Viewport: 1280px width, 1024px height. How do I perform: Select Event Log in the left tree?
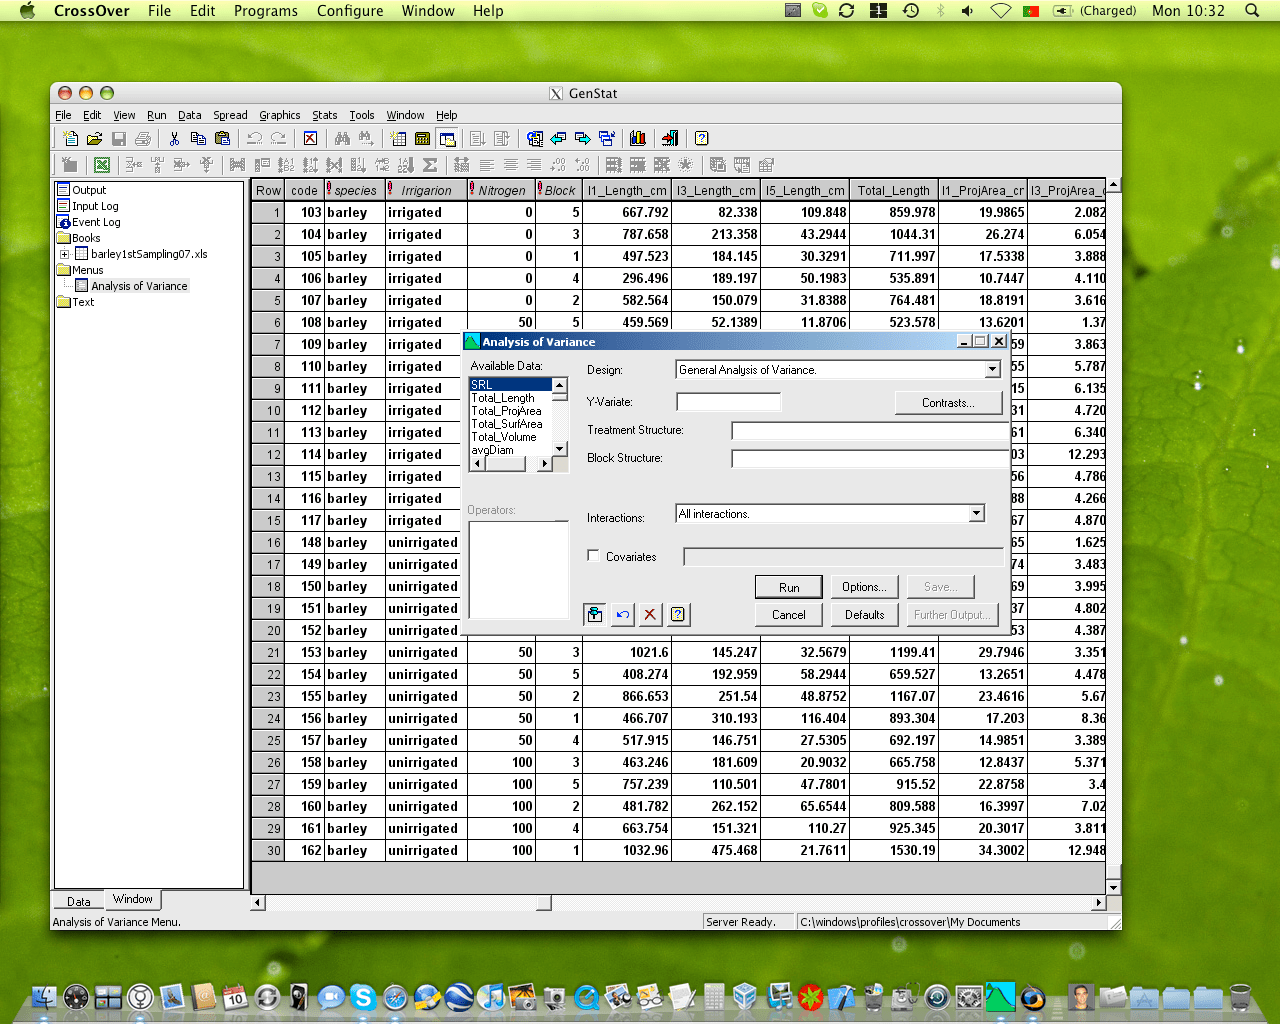96,222
